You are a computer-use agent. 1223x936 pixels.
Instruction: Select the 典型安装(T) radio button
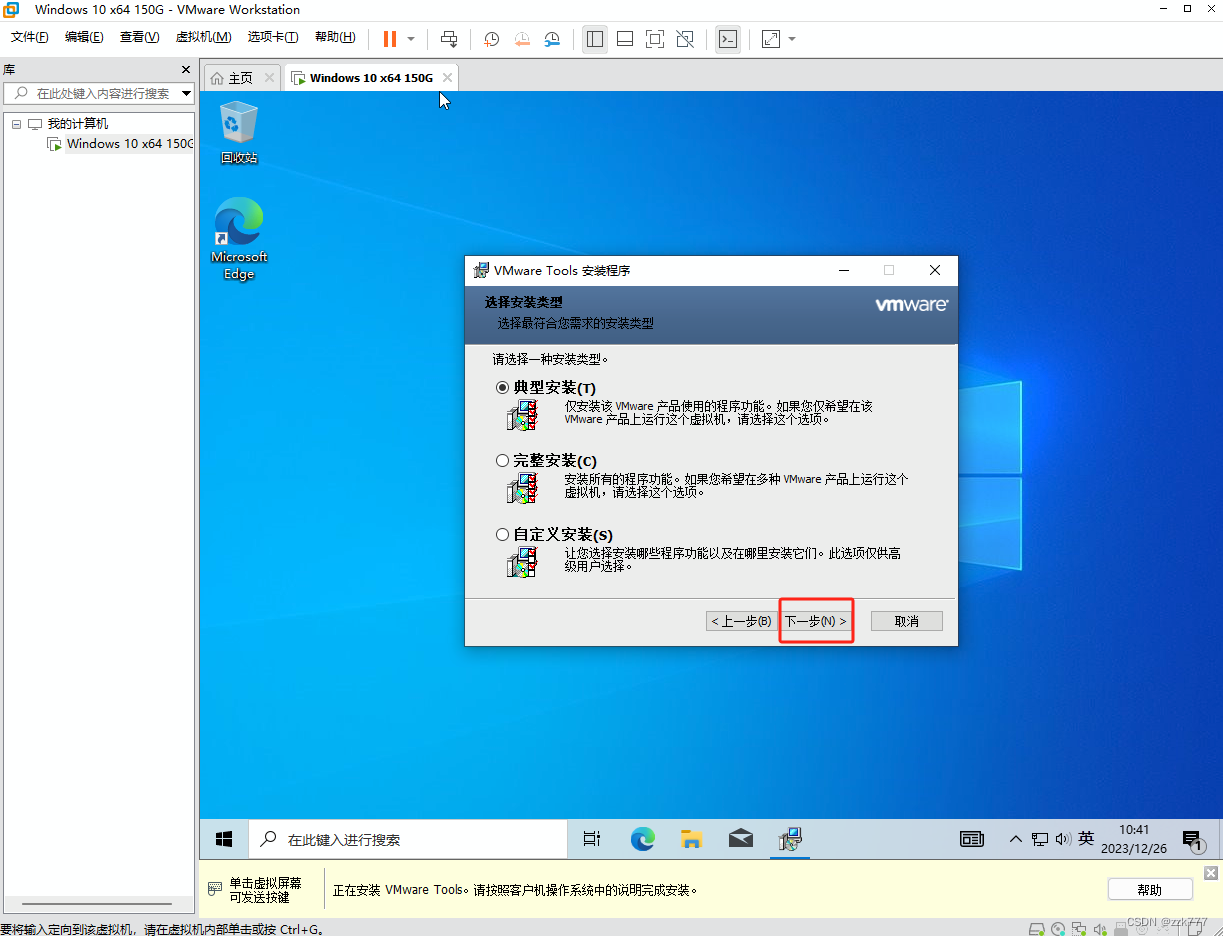coord(502,387)
